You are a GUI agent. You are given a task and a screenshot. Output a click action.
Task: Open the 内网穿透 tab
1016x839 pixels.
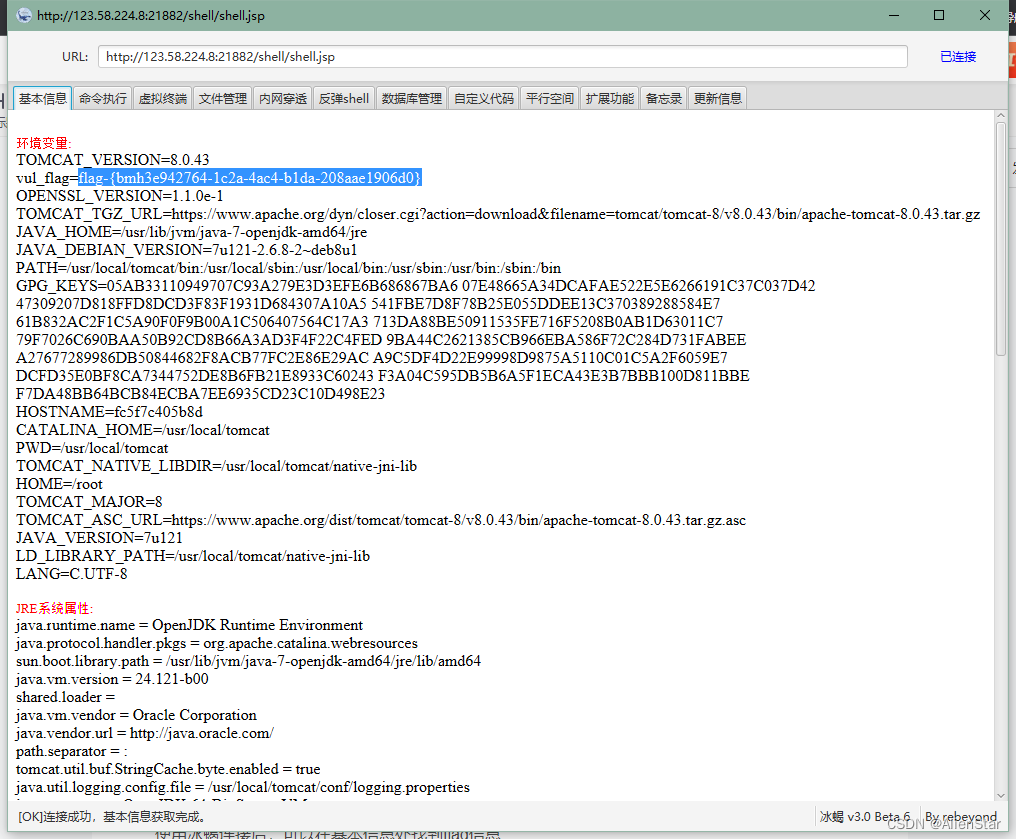[283, 98]
